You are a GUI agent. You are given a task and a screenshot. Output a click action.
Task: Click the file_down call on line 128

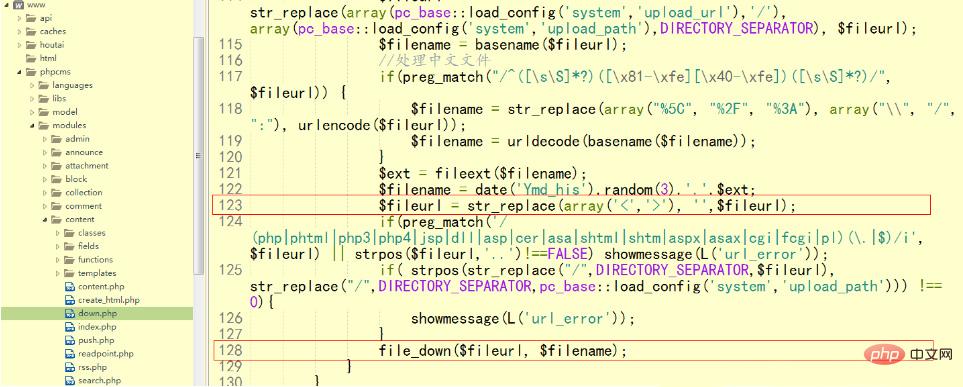tap(502, 351)
